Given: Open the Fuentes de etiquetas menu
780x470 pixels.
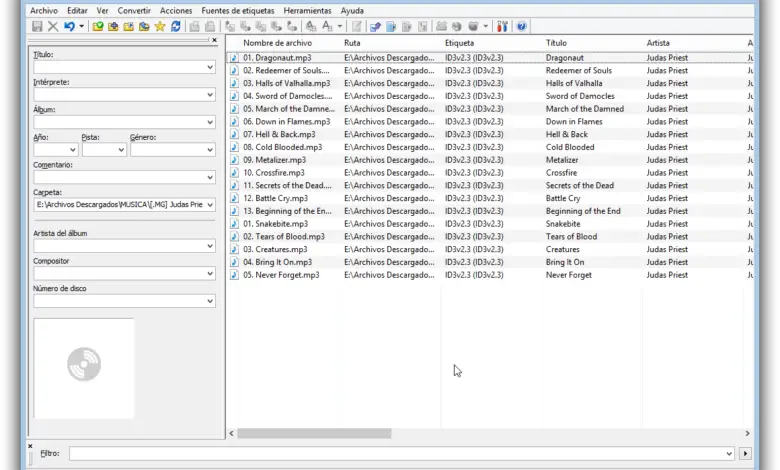Looking at the screenshot, I should (x=238, y=10).
